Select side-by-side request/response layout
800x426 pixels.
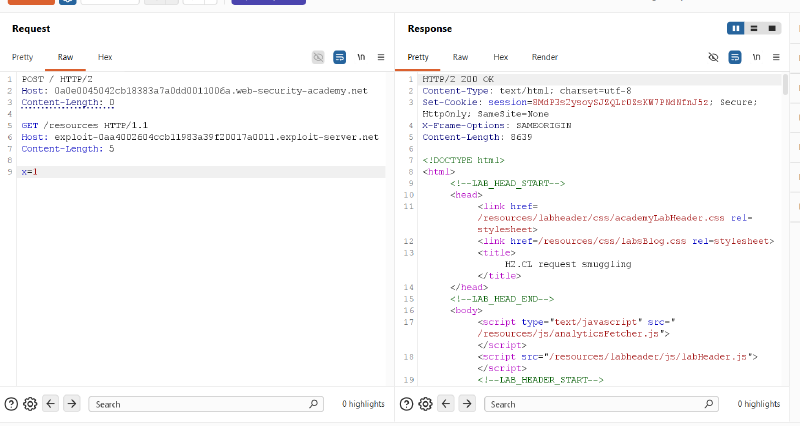coord(736,29)
